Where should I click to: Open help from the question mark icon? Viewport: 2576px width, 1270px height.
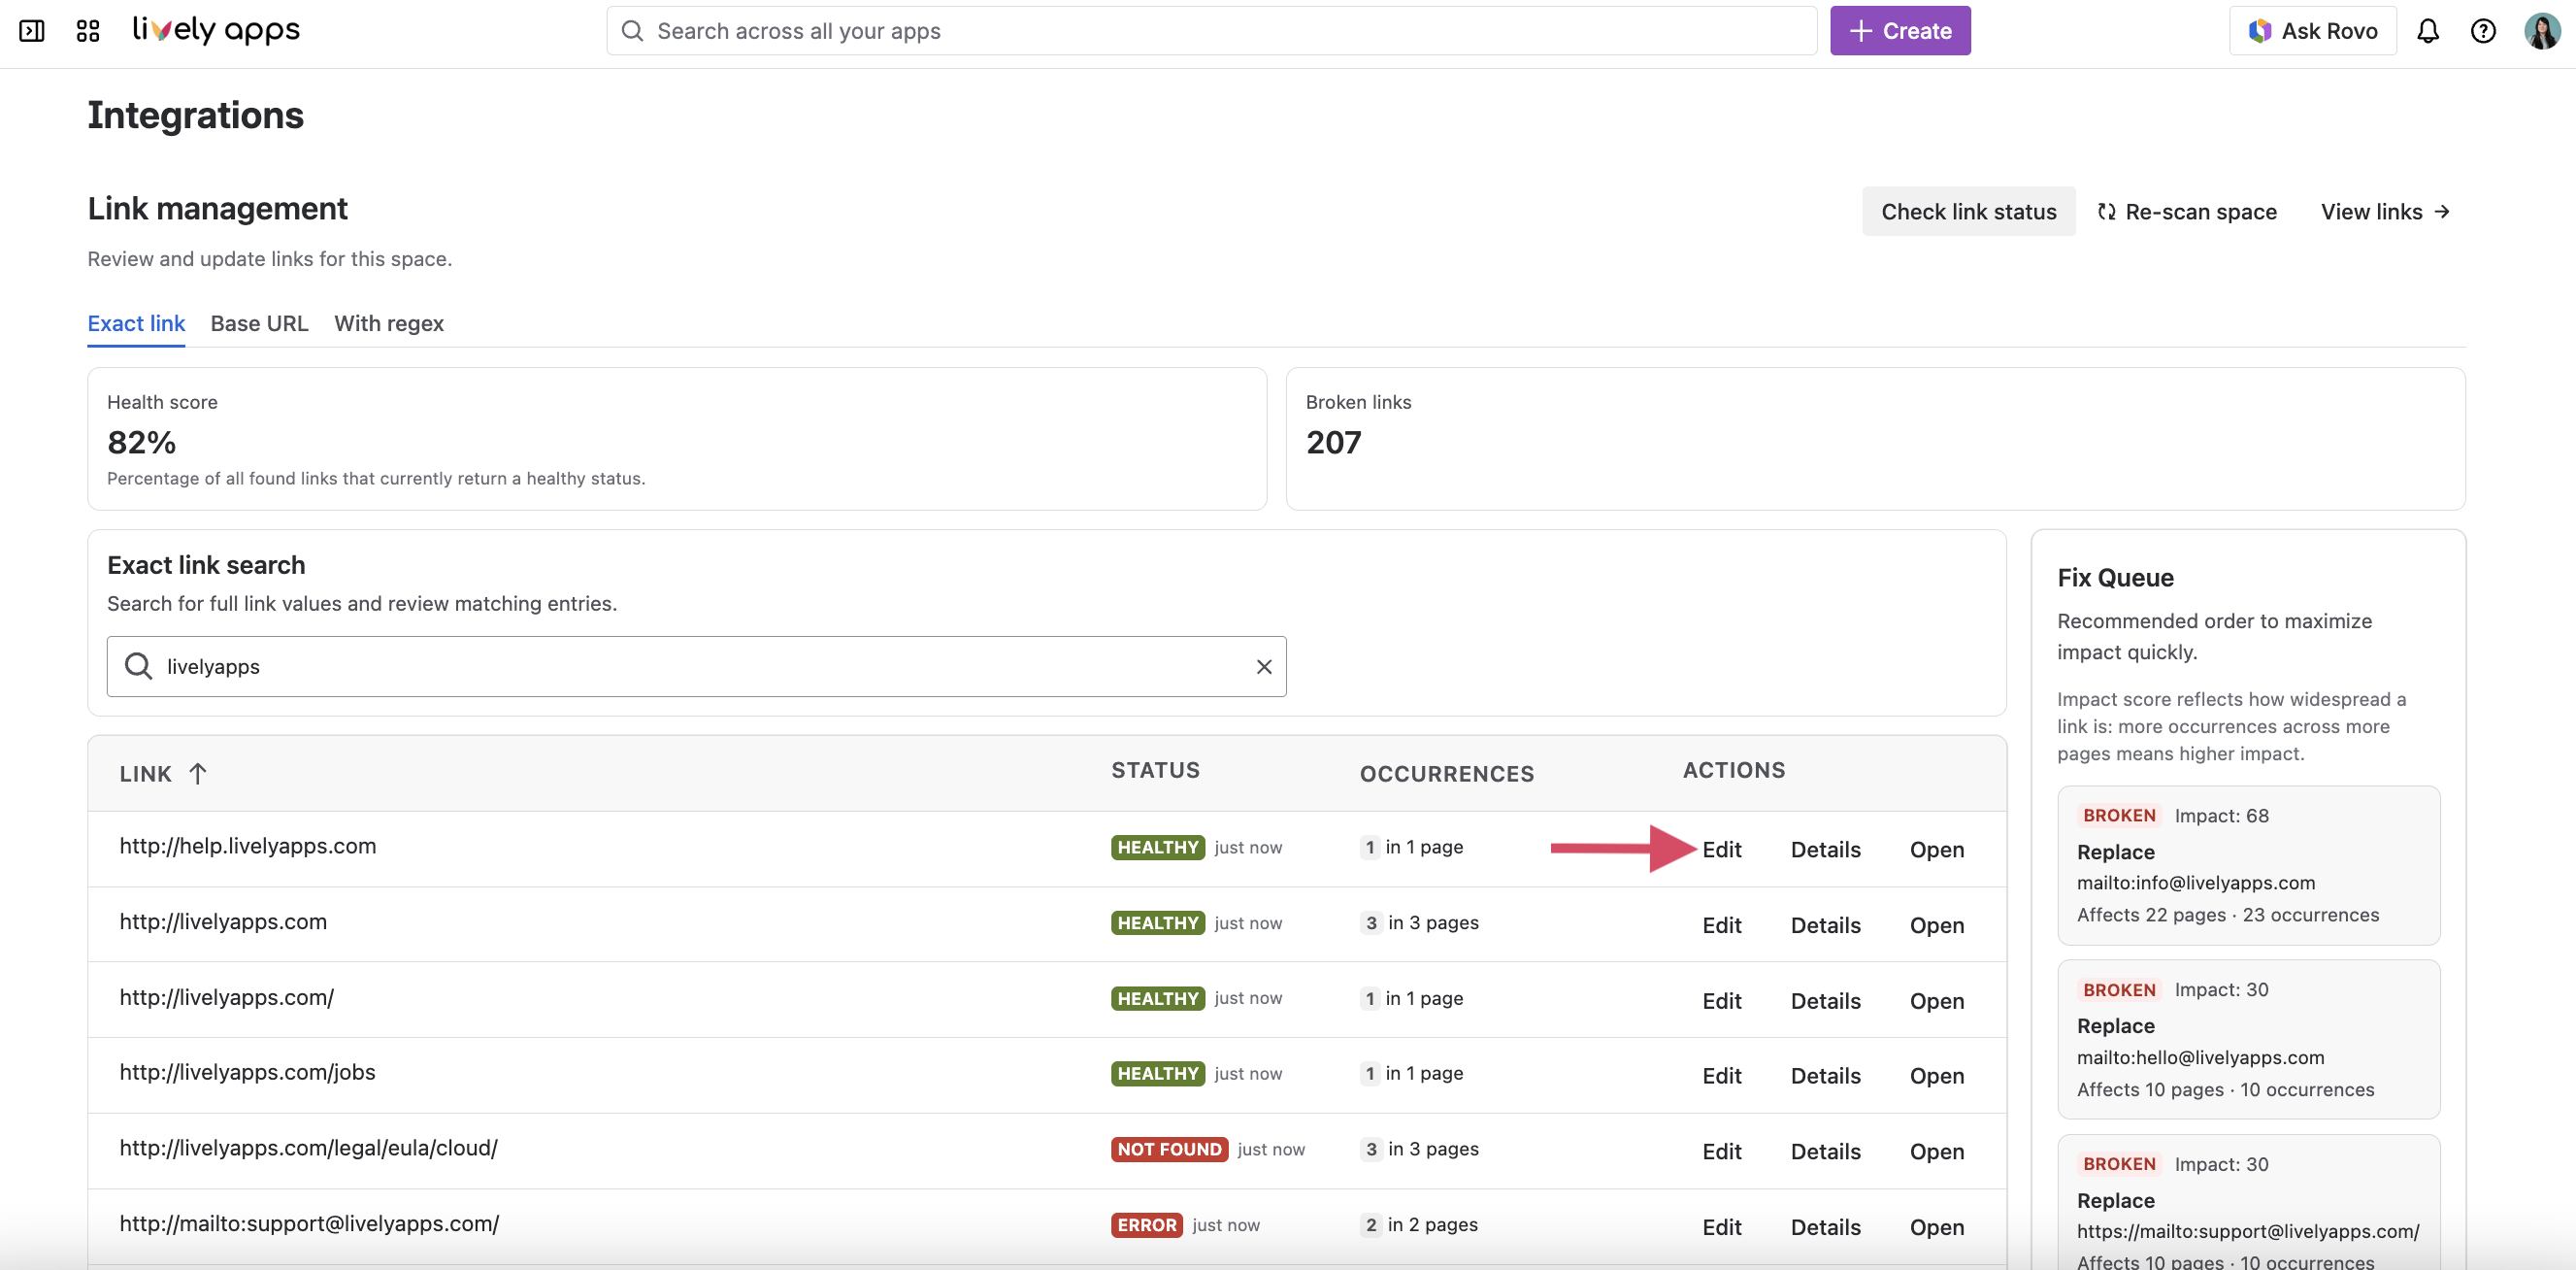pyautogui.click(x=2484, y=31)
